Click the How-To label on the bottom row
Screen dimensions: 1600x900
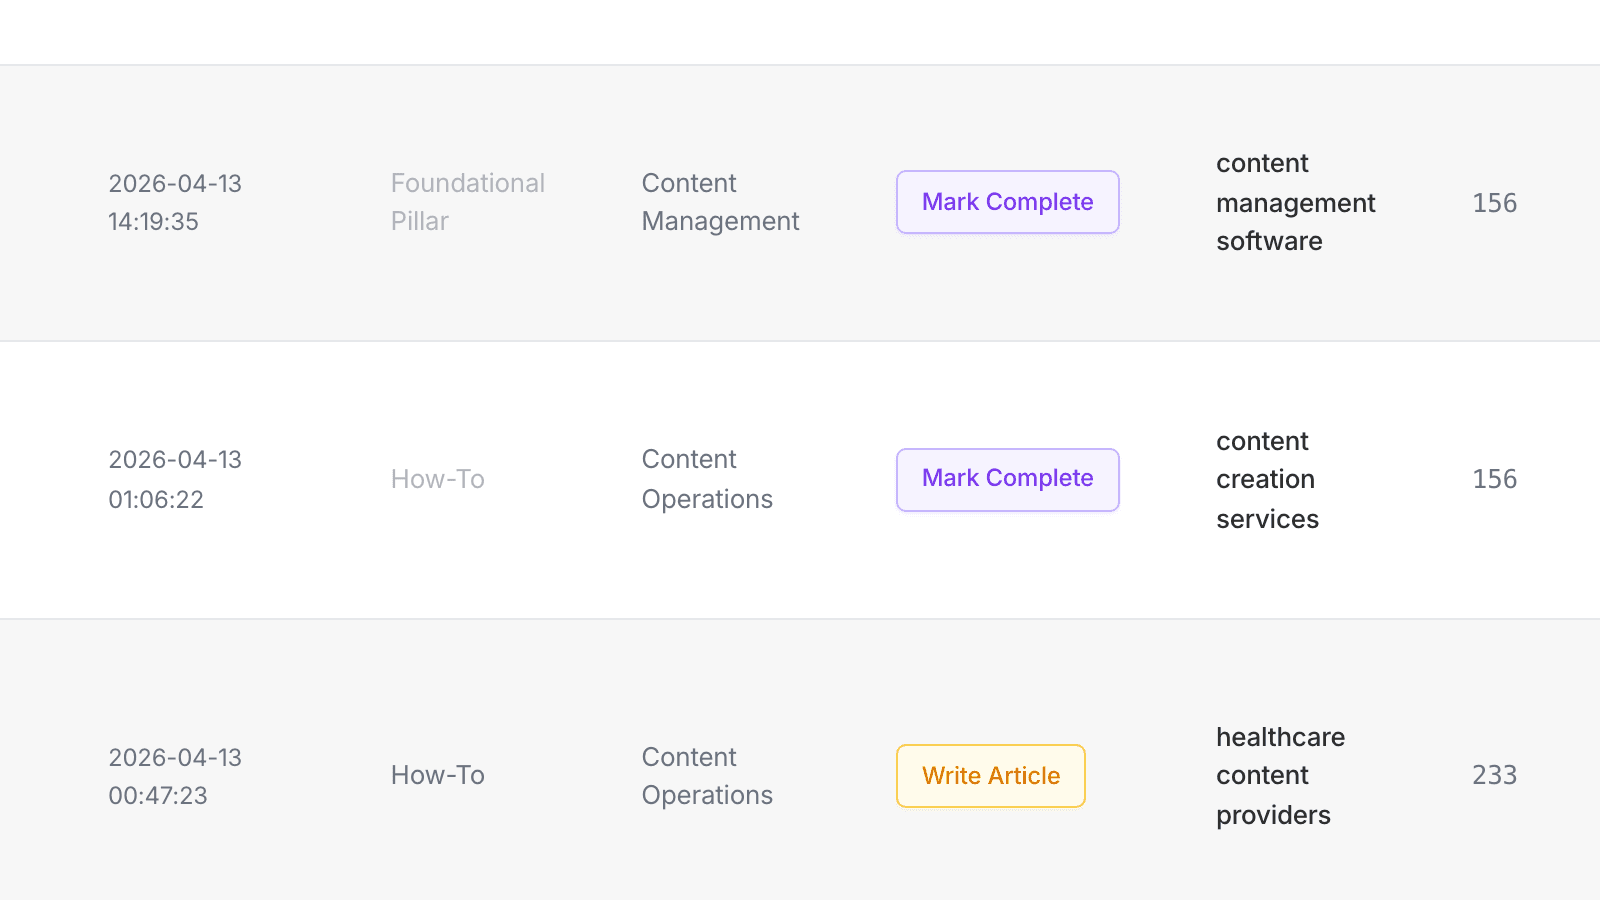coord(437,775)
